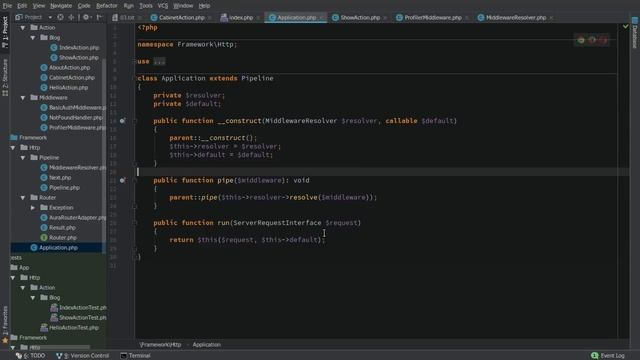Viewport: 640px width, 360px height.
Task: Expand the folded use statements
Action: click(x=160, y=62)
